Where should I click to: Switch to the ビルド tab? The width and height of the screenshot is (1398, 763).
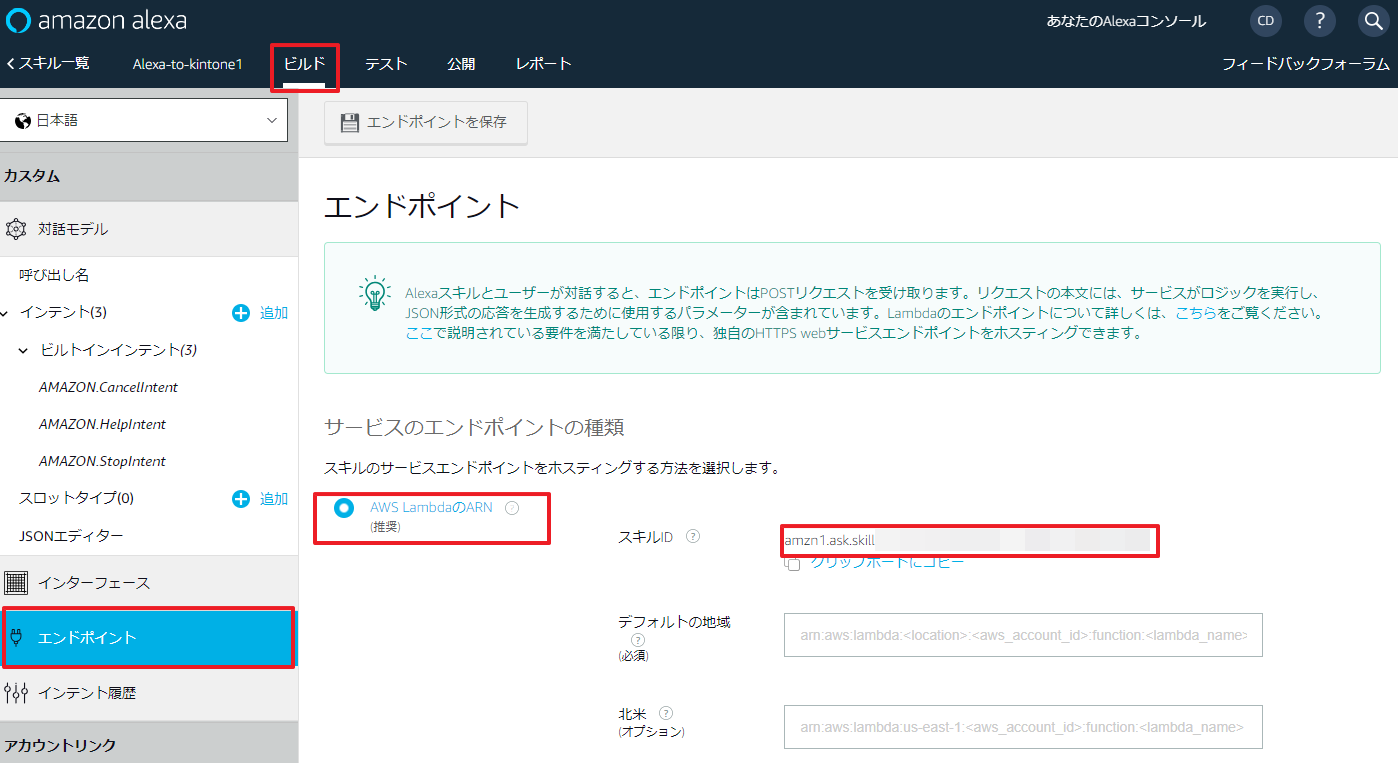304,64
